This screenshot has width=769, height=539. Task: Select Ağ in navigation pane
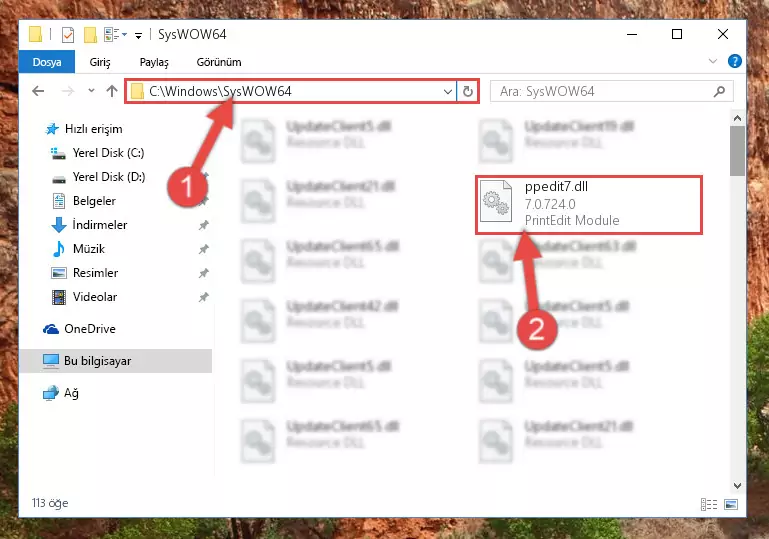71,393
